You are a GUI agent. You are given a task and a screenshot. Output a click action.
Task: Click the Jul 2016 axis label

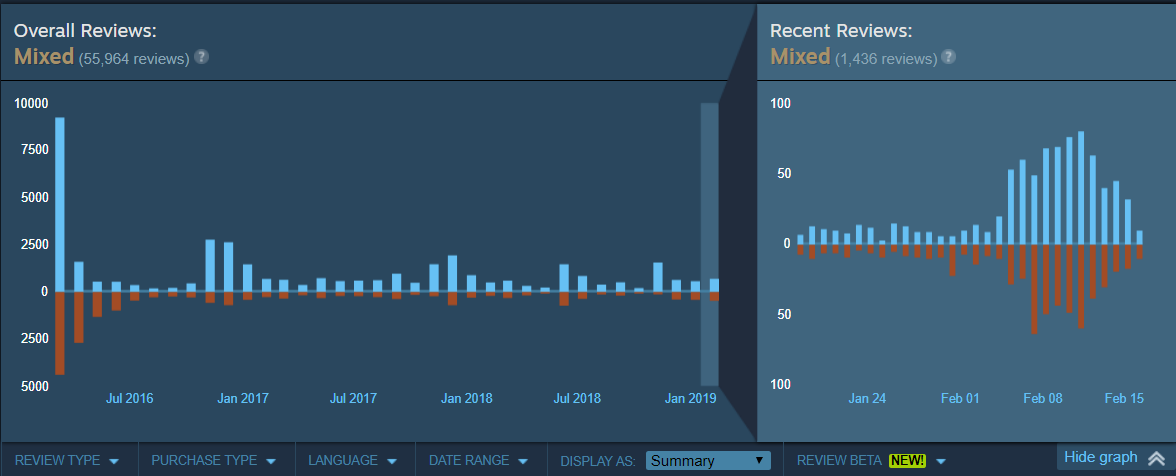129,398
